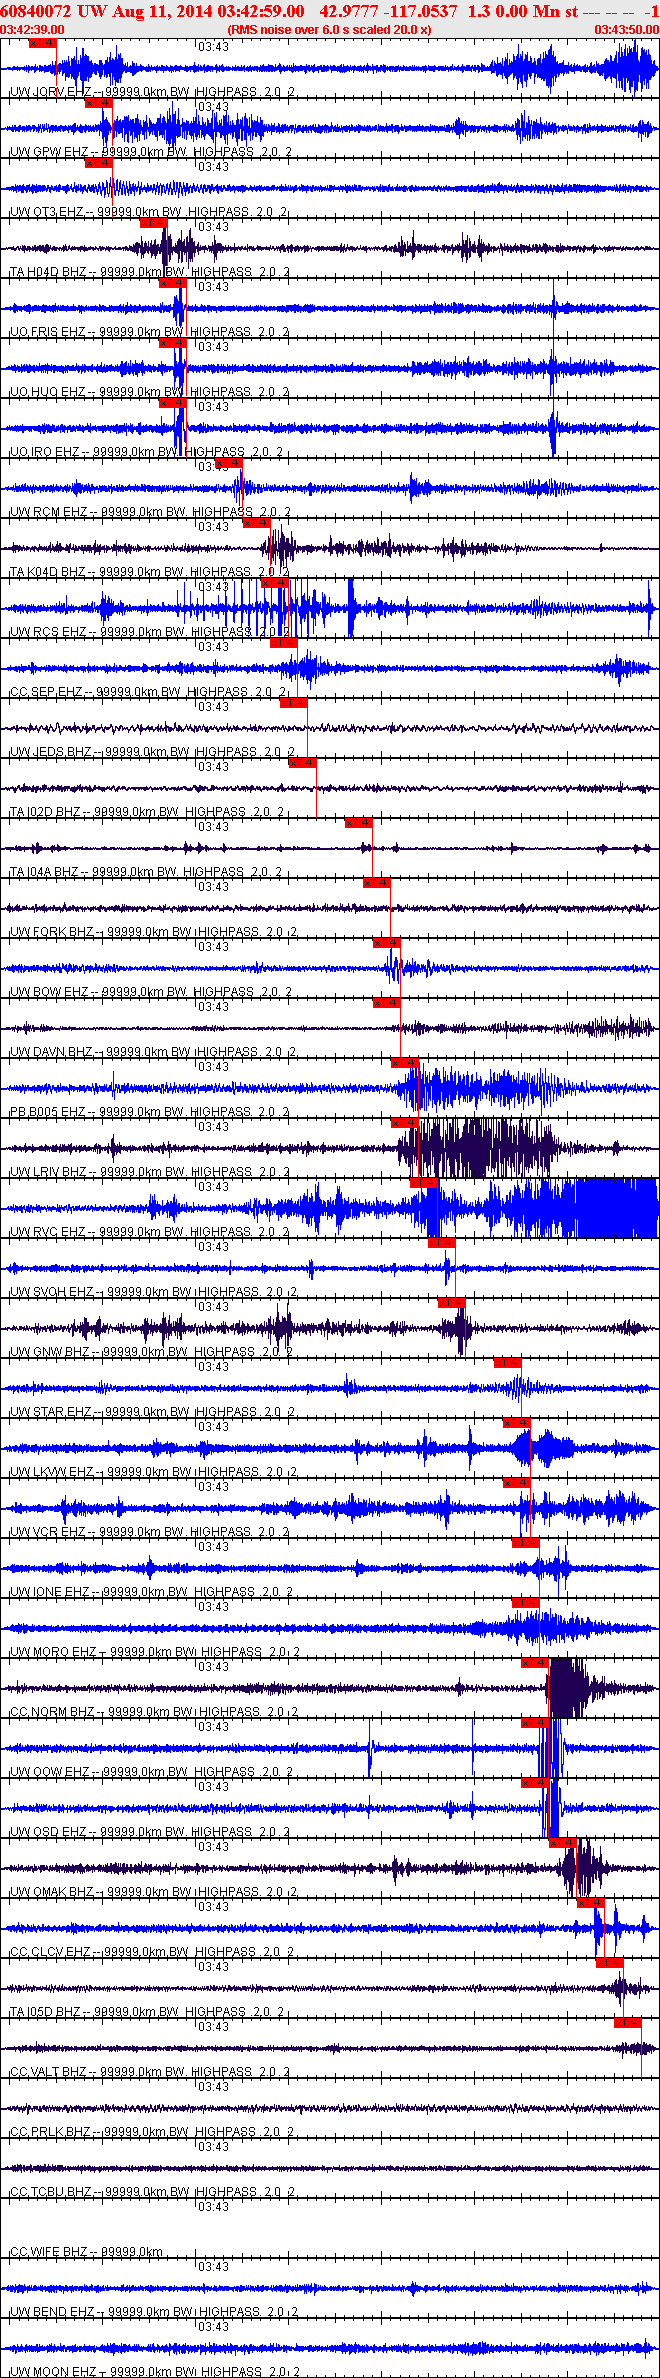Click the red pick marker on the OMAK trace

562,1843
